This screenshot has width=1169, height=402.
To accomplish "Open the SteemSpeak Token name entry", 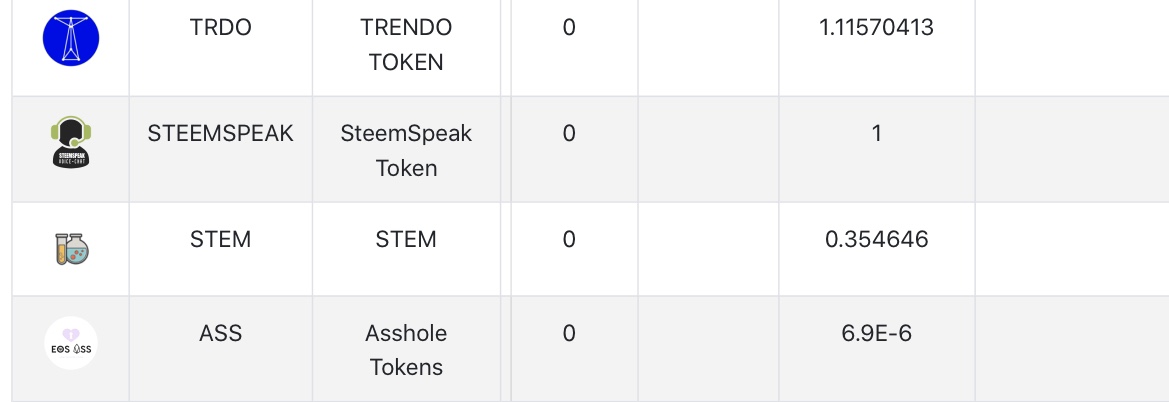I will (406, 150).
